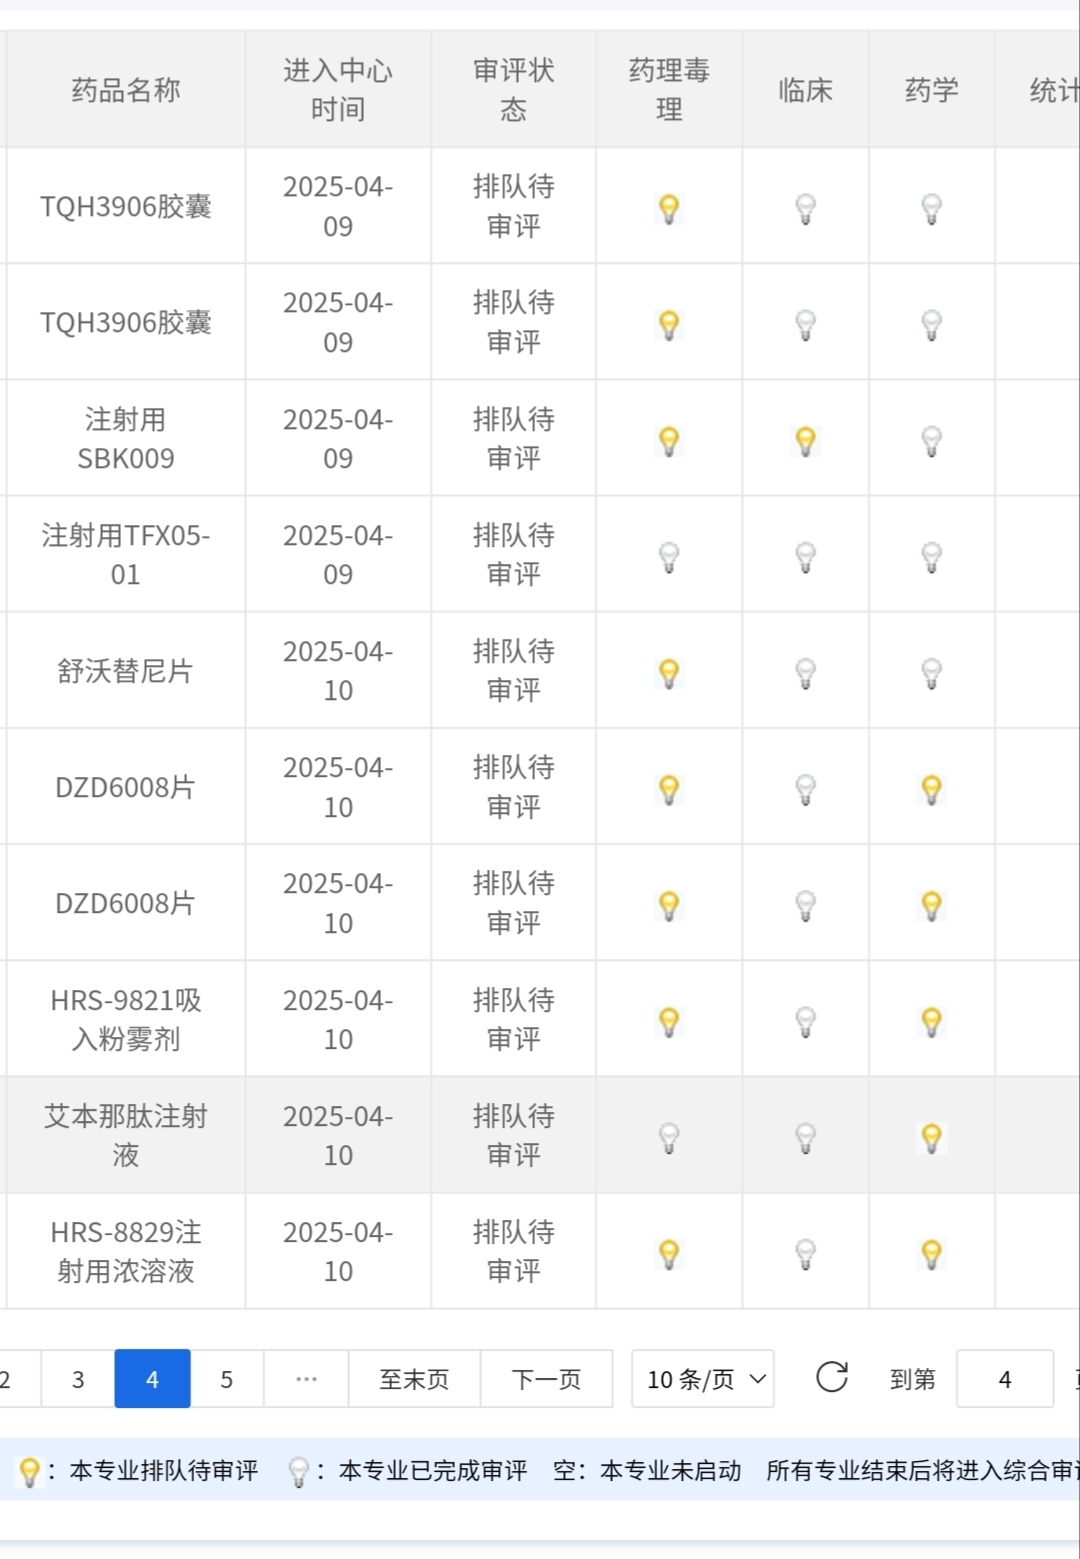The height and width of the screenshot is (1559, 1080).
Task: Click yellow 药理毒理 bulb for first TQH3906胶囊 row
Action: tap(669, 208)
